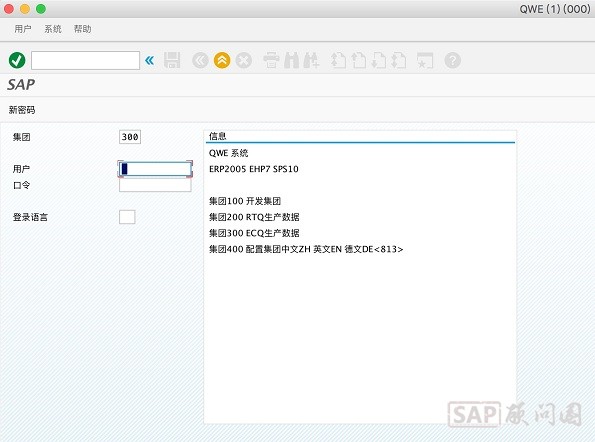Click the 集团 field label

[x=22, y=137]
